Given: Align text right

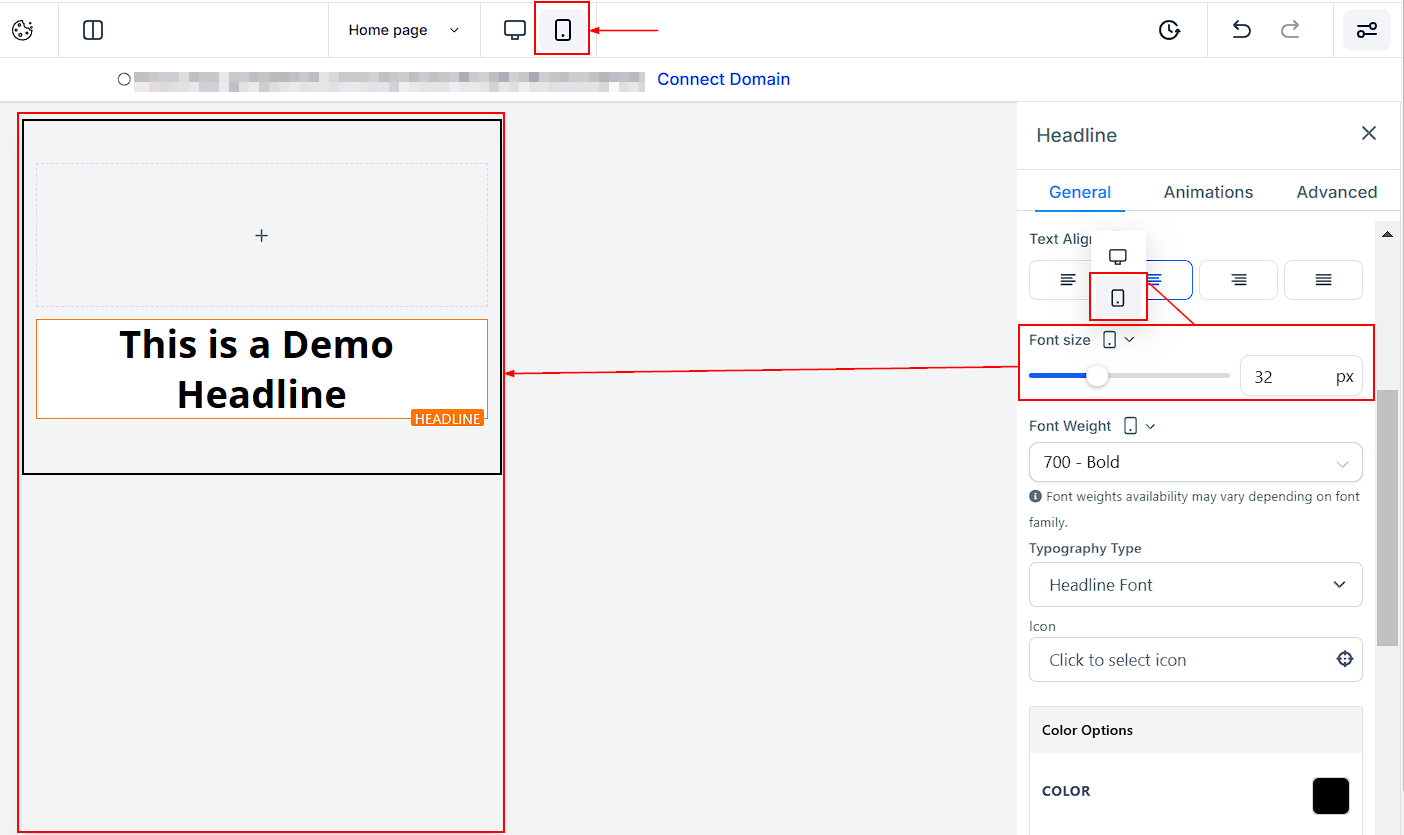Looking at the screenshot, I should coord(1238,280).
